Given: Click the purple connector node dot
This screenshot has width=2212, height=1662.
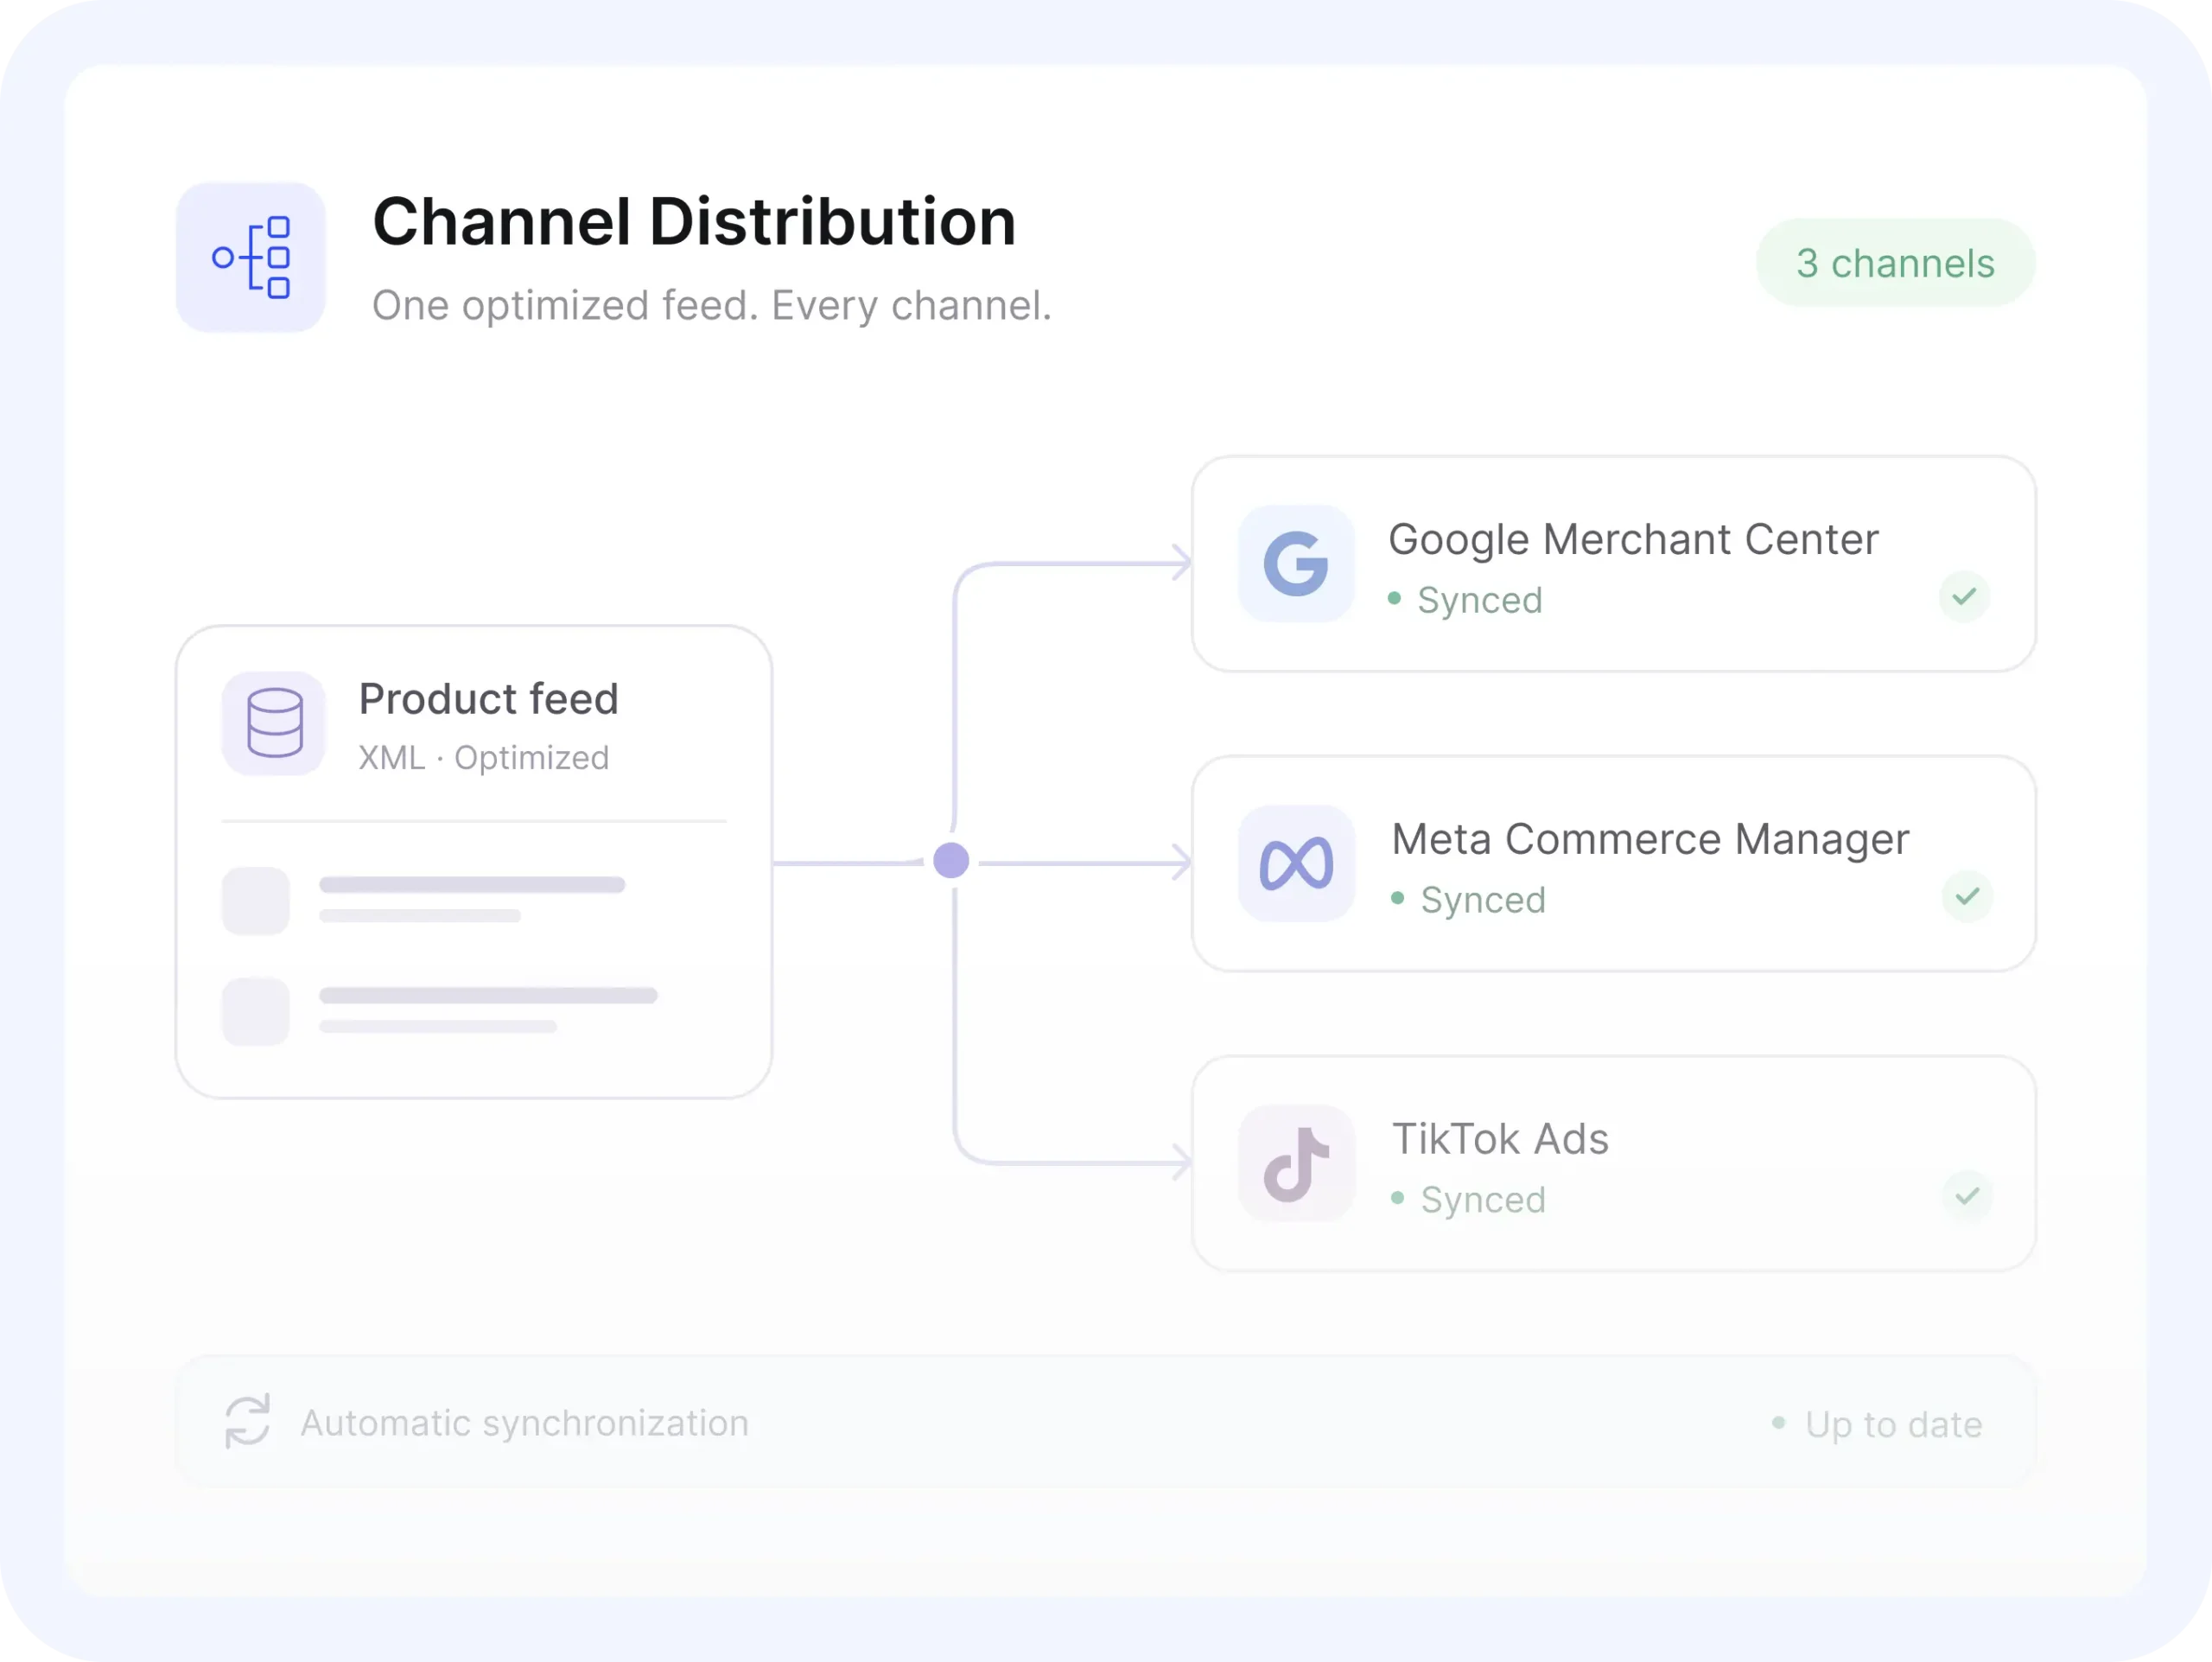Looking at the screenshot, I should pyautogui.click(x=951, y=860).
